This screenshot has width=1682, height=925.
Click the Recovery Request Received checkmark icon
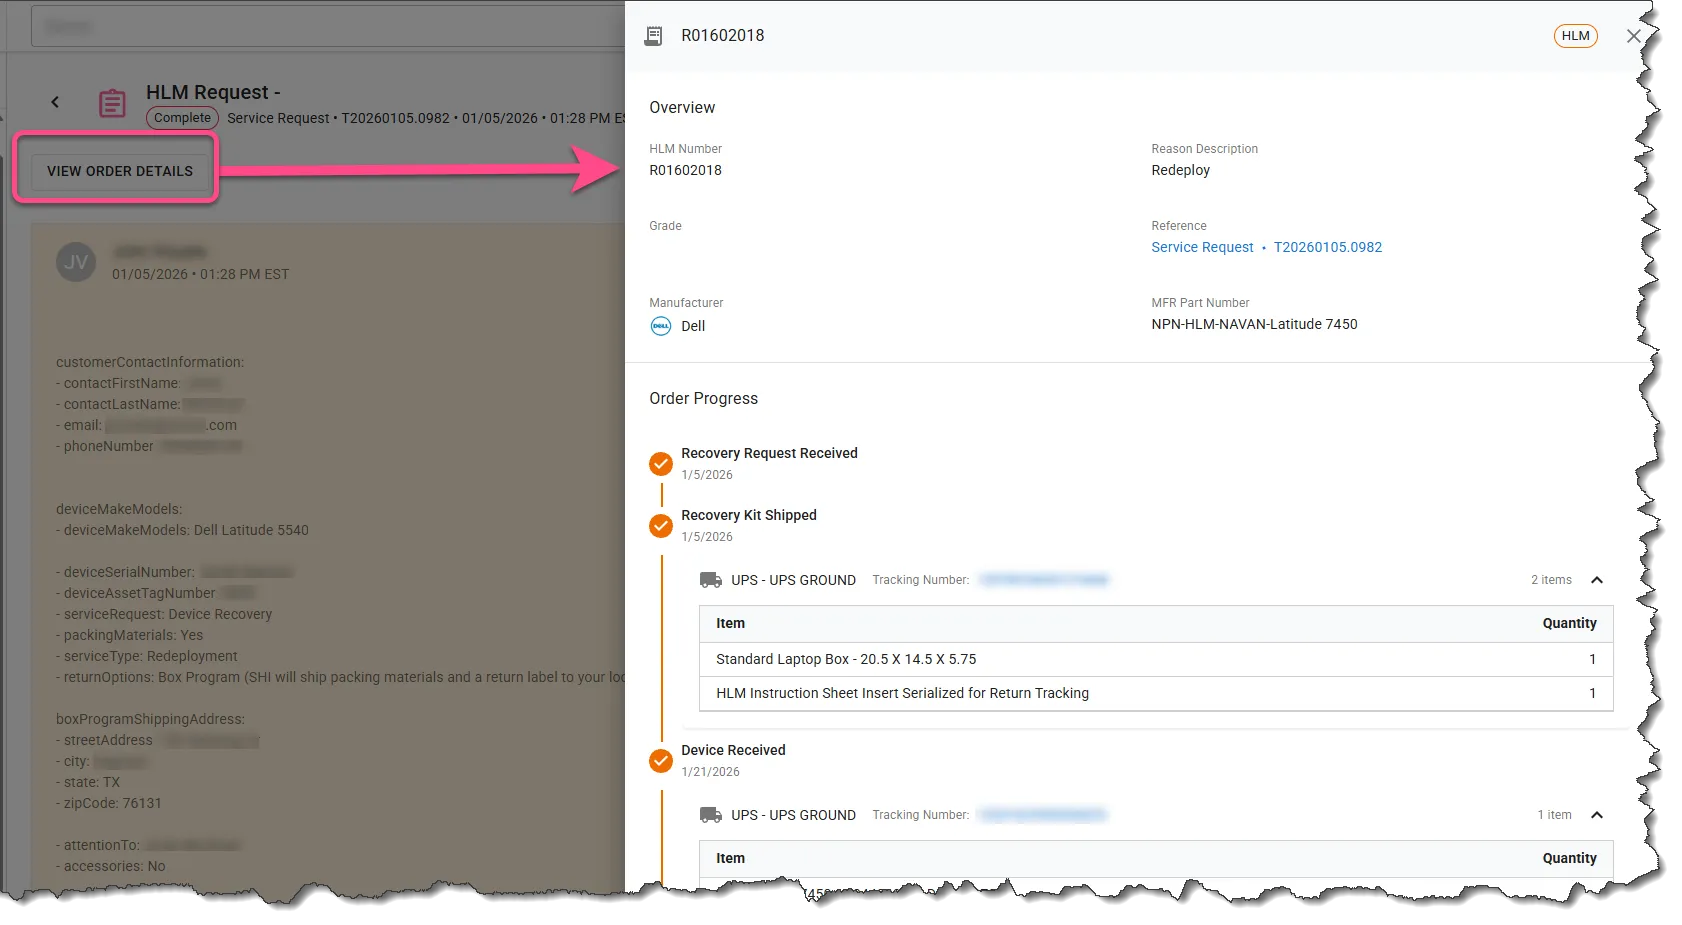point(661,464)
